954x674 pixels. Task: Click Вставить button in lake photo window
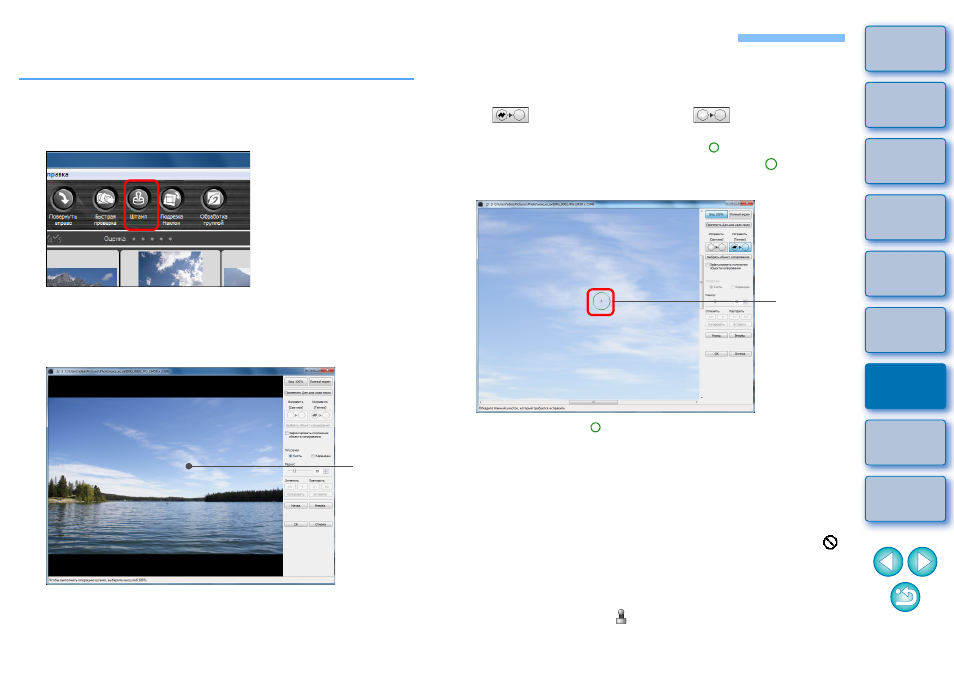tap(321, 495)
